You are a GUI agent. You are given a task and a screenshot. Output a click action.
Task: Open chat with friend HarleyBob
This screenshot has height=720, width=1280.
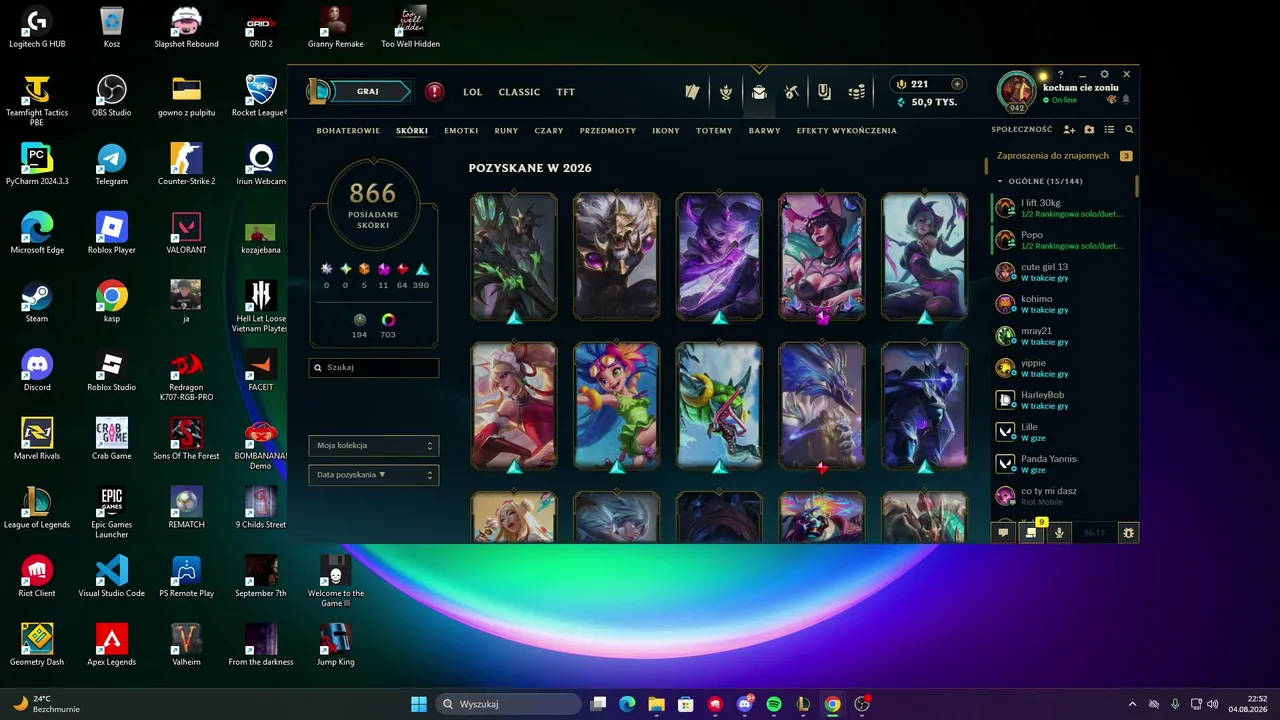1064,400
